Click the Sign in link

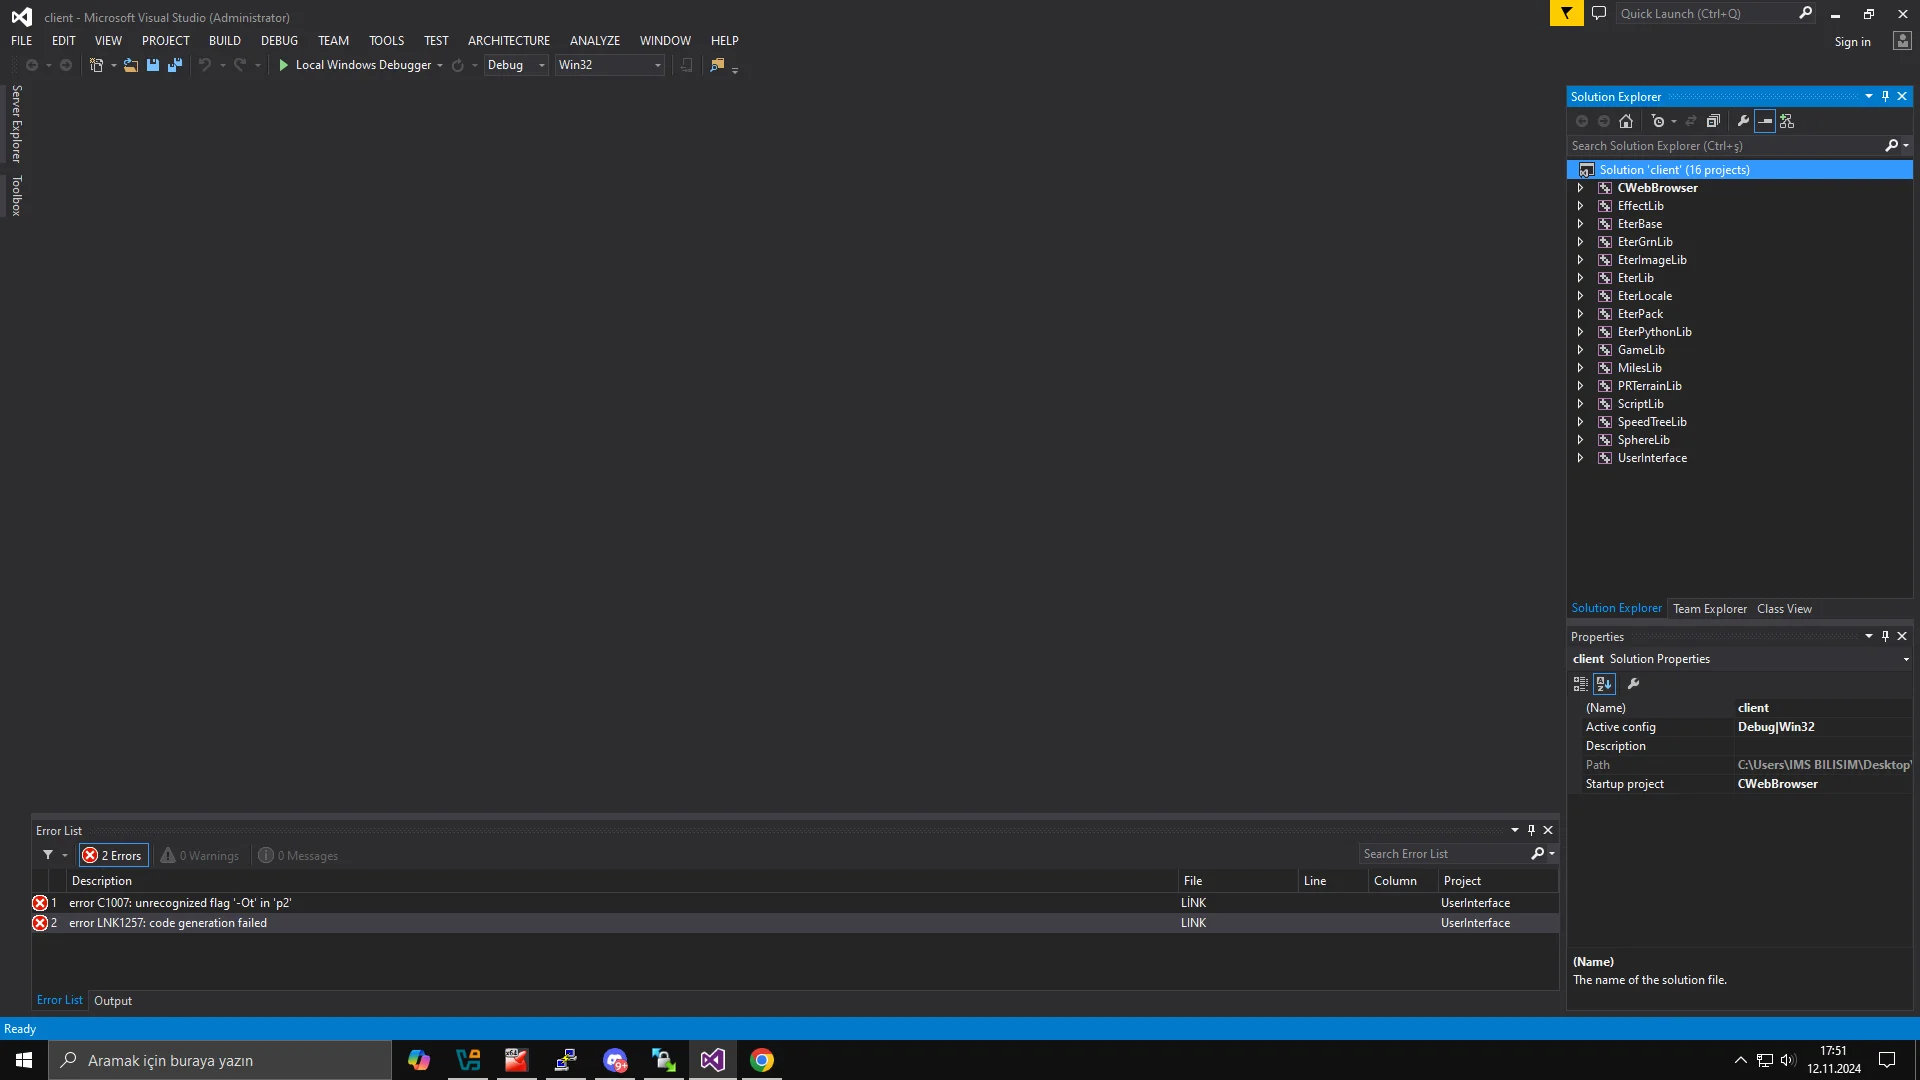tap(1852, 42)
